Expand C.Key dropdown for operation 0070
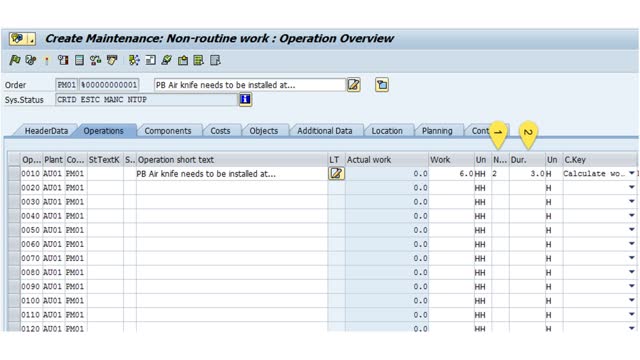 pos(631,258)
